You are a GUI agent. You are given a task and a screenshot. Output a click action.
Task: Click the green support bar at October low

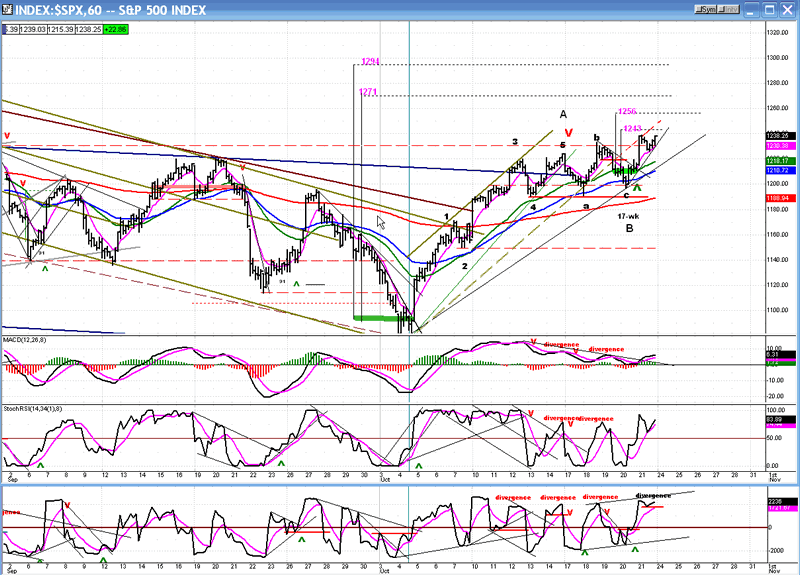[x=383, y=318]
